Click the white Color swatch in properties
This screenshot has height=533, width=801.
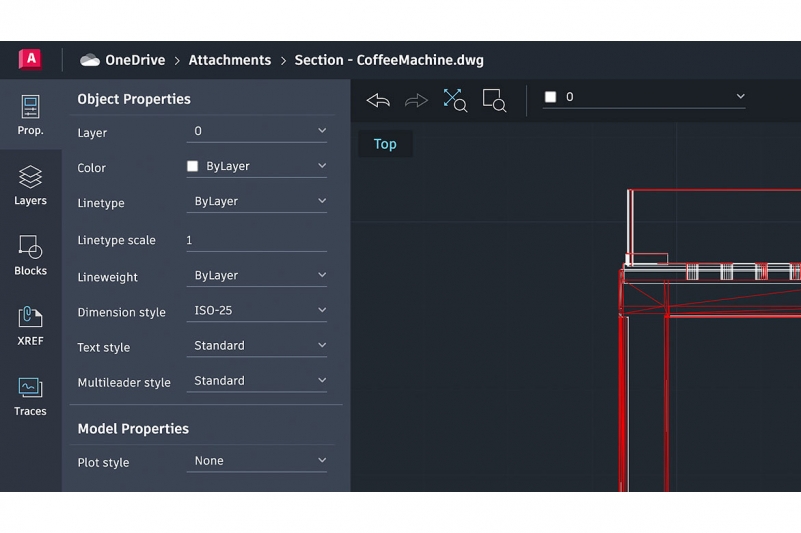[193, 166]
